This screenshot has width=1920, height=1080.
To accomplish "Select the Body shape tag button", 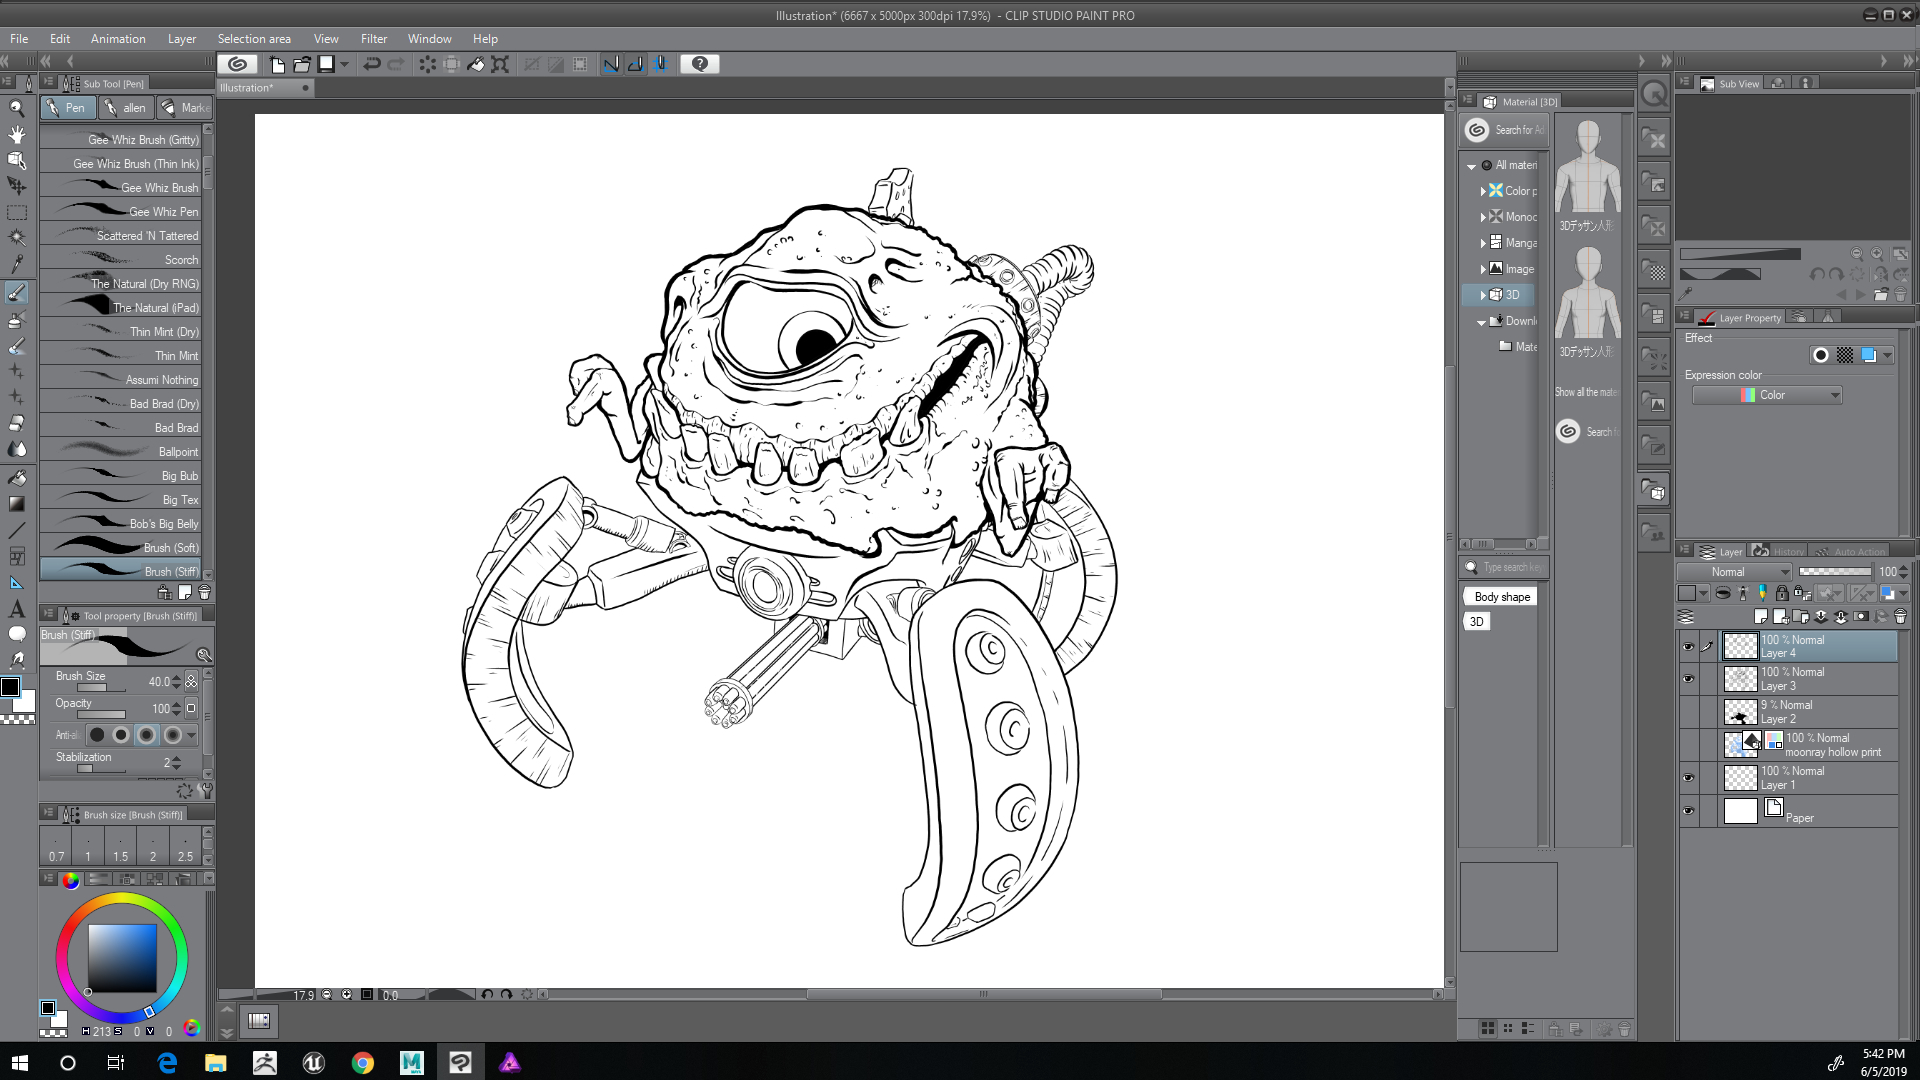I will tap(1501, 597).
